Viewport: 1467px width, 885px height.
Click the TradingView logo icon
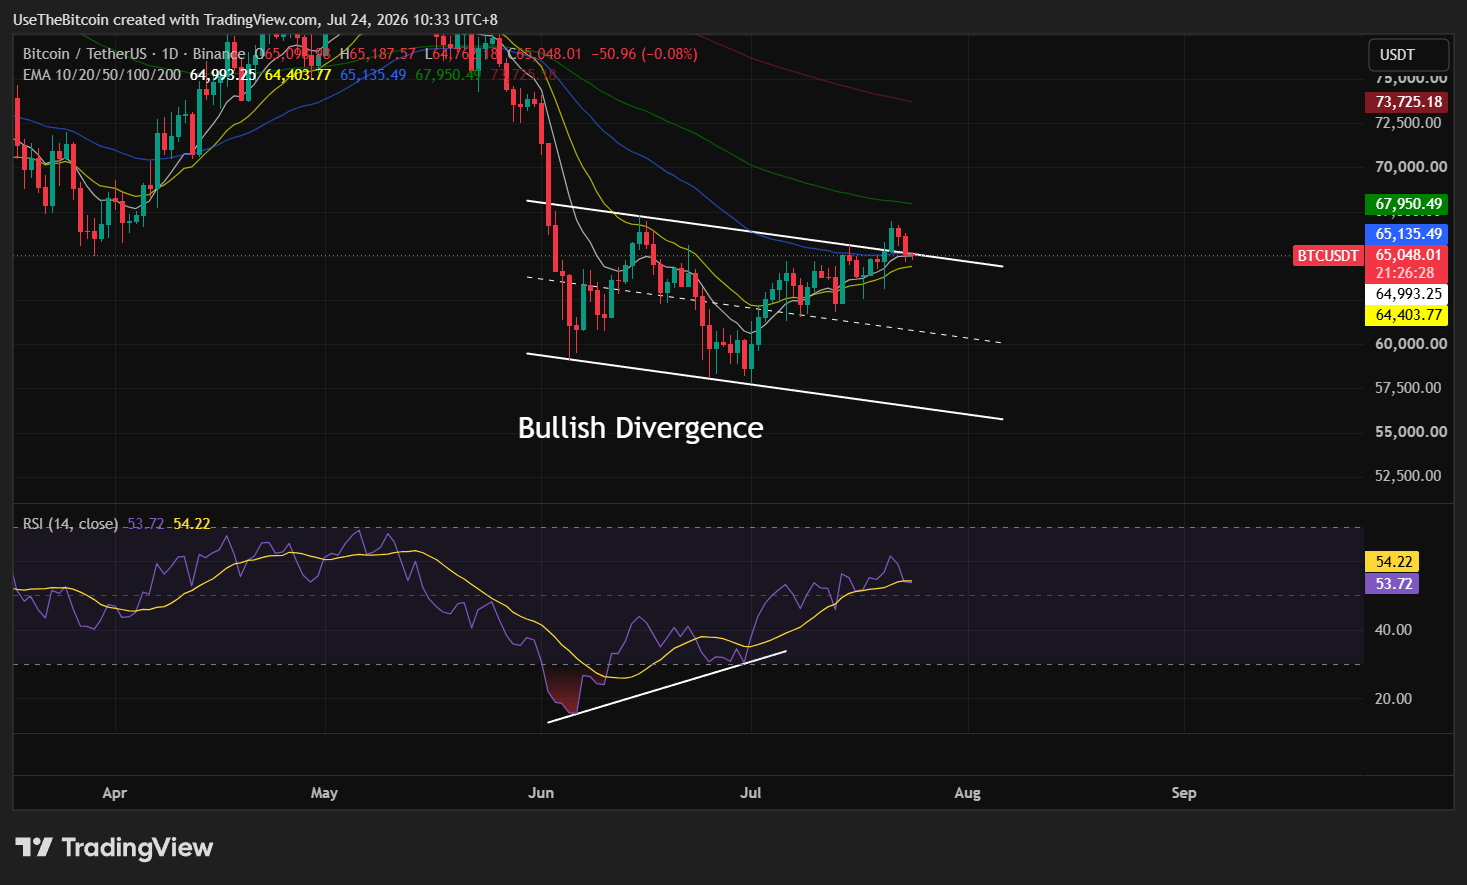click(34, 848)
